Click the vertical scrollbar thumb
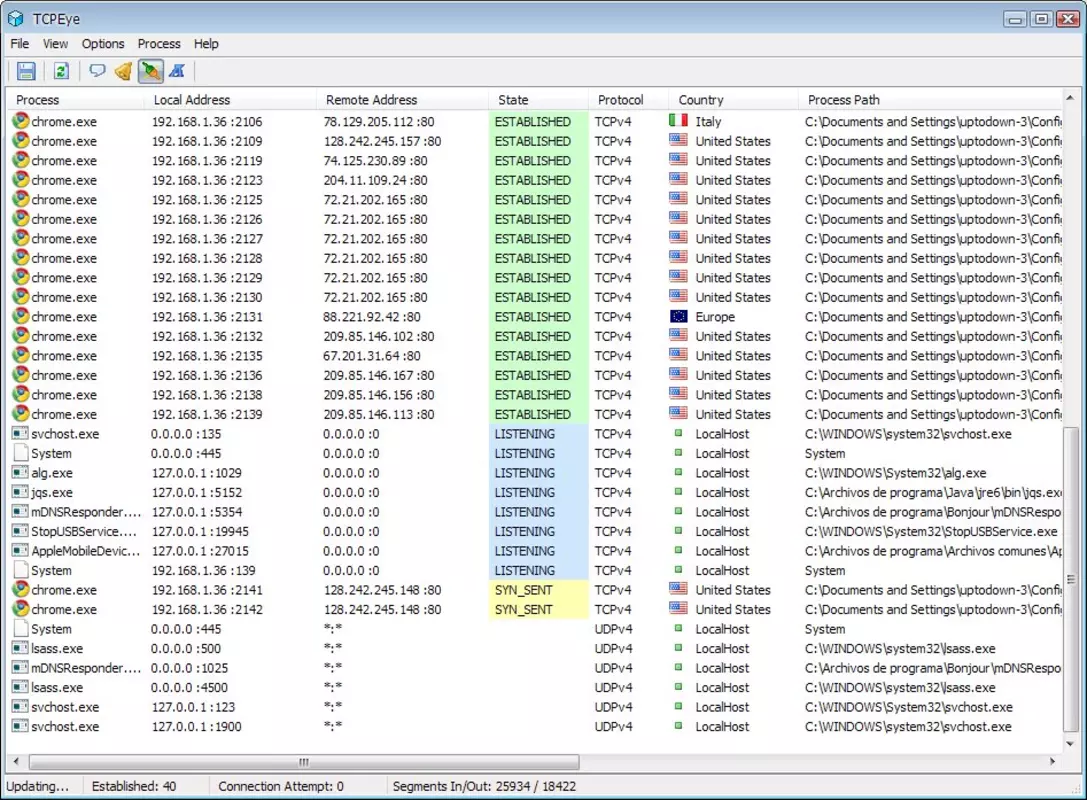 [1070, 579]
